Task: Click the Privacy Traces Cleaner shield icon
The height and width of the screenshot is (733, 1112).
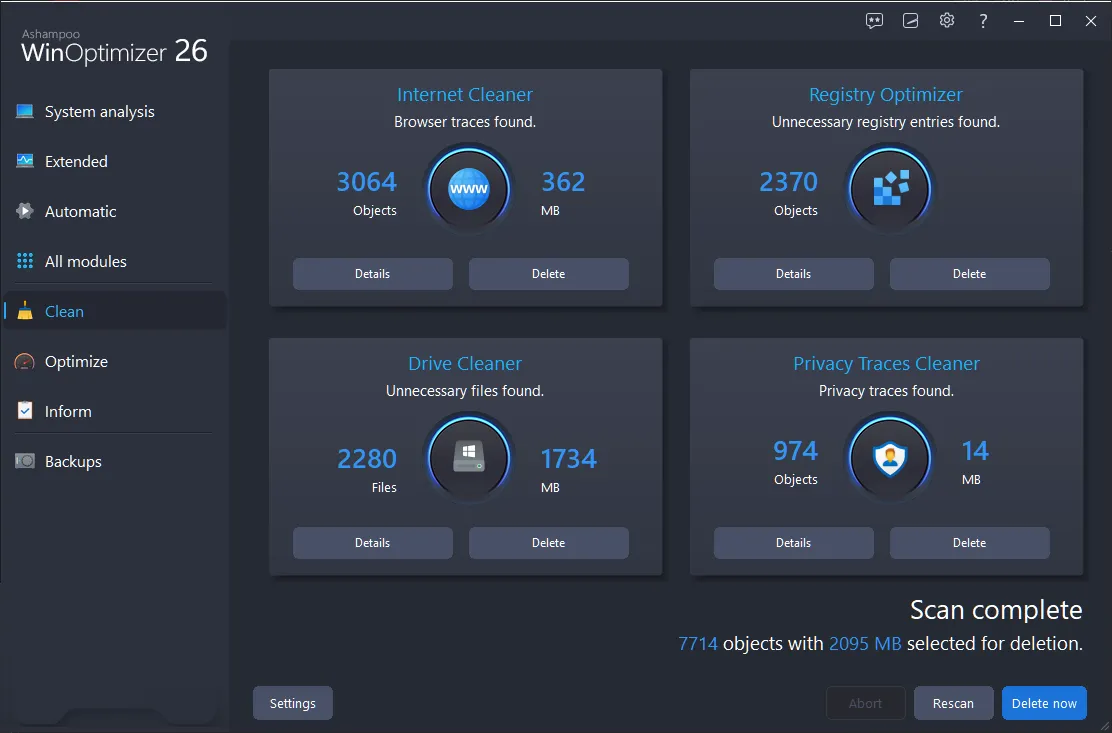Action: (889, 458)
